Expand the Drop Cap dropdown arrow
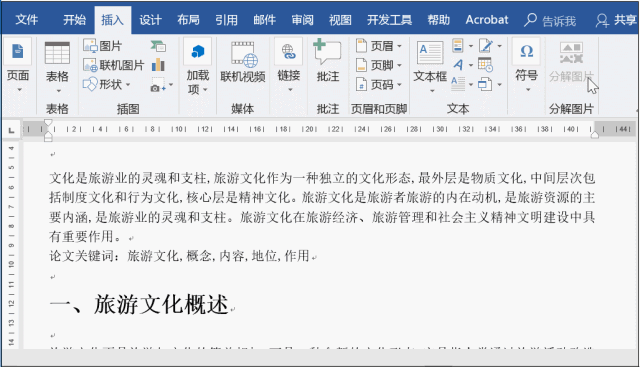640x367 pixels. 471,85
